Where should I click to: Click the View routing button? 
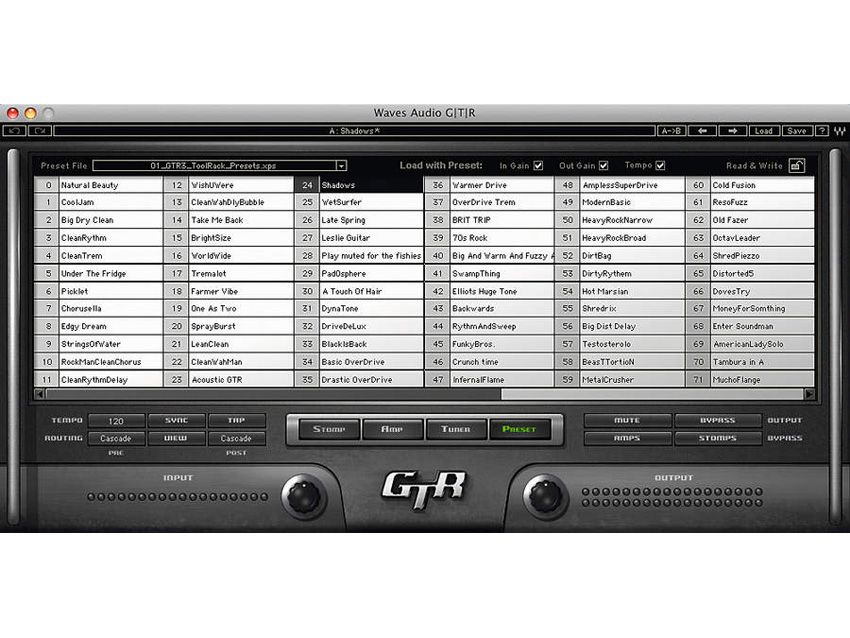point(176,439)
